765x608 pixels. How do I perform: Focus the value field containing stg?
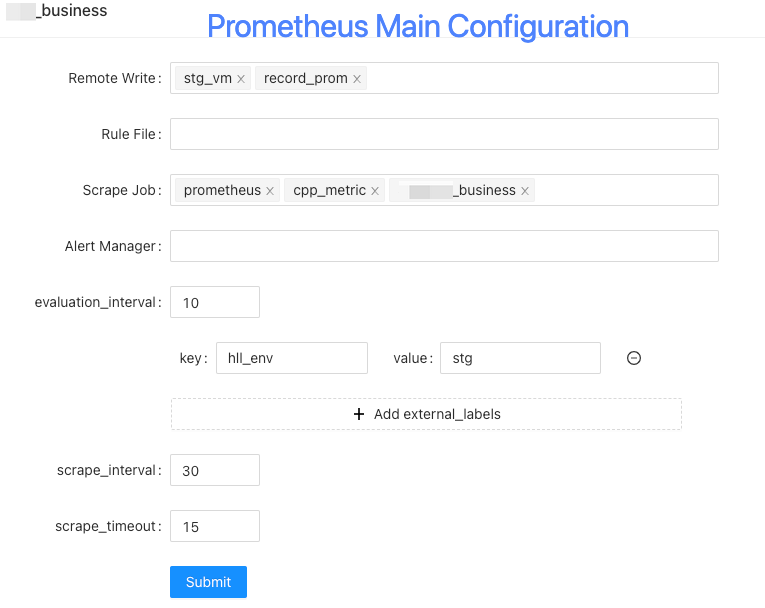[520, 358]
